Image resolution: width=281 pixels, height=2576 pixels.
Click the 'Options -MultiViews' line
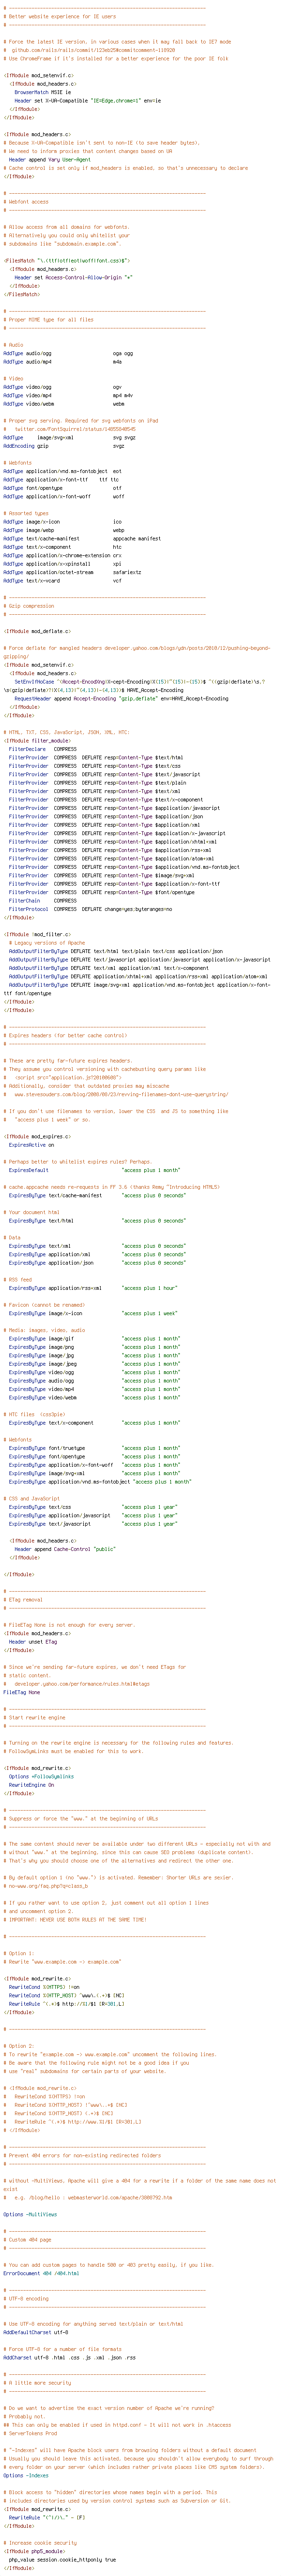pyautogui.click(x=30, y=2215)
